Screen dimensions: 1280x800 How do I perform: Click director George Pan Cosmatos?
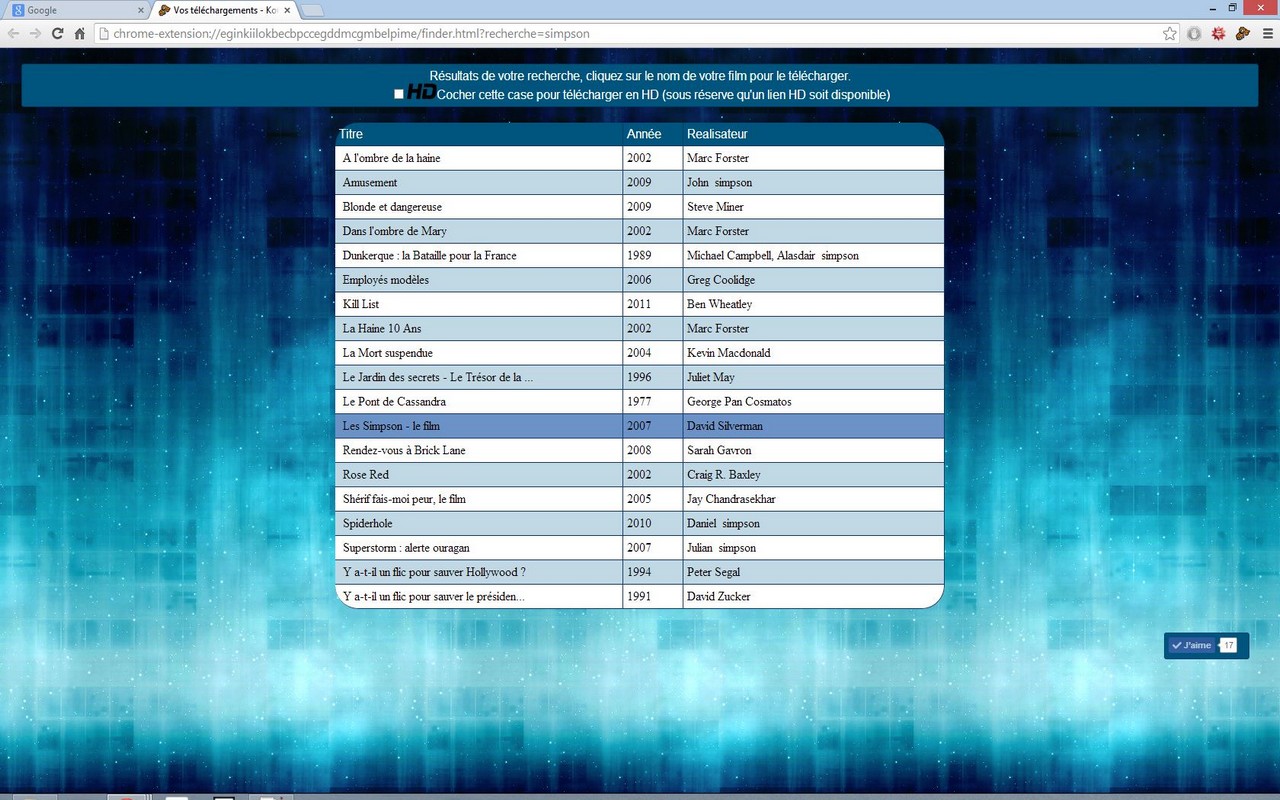click(x=739, y=402)
